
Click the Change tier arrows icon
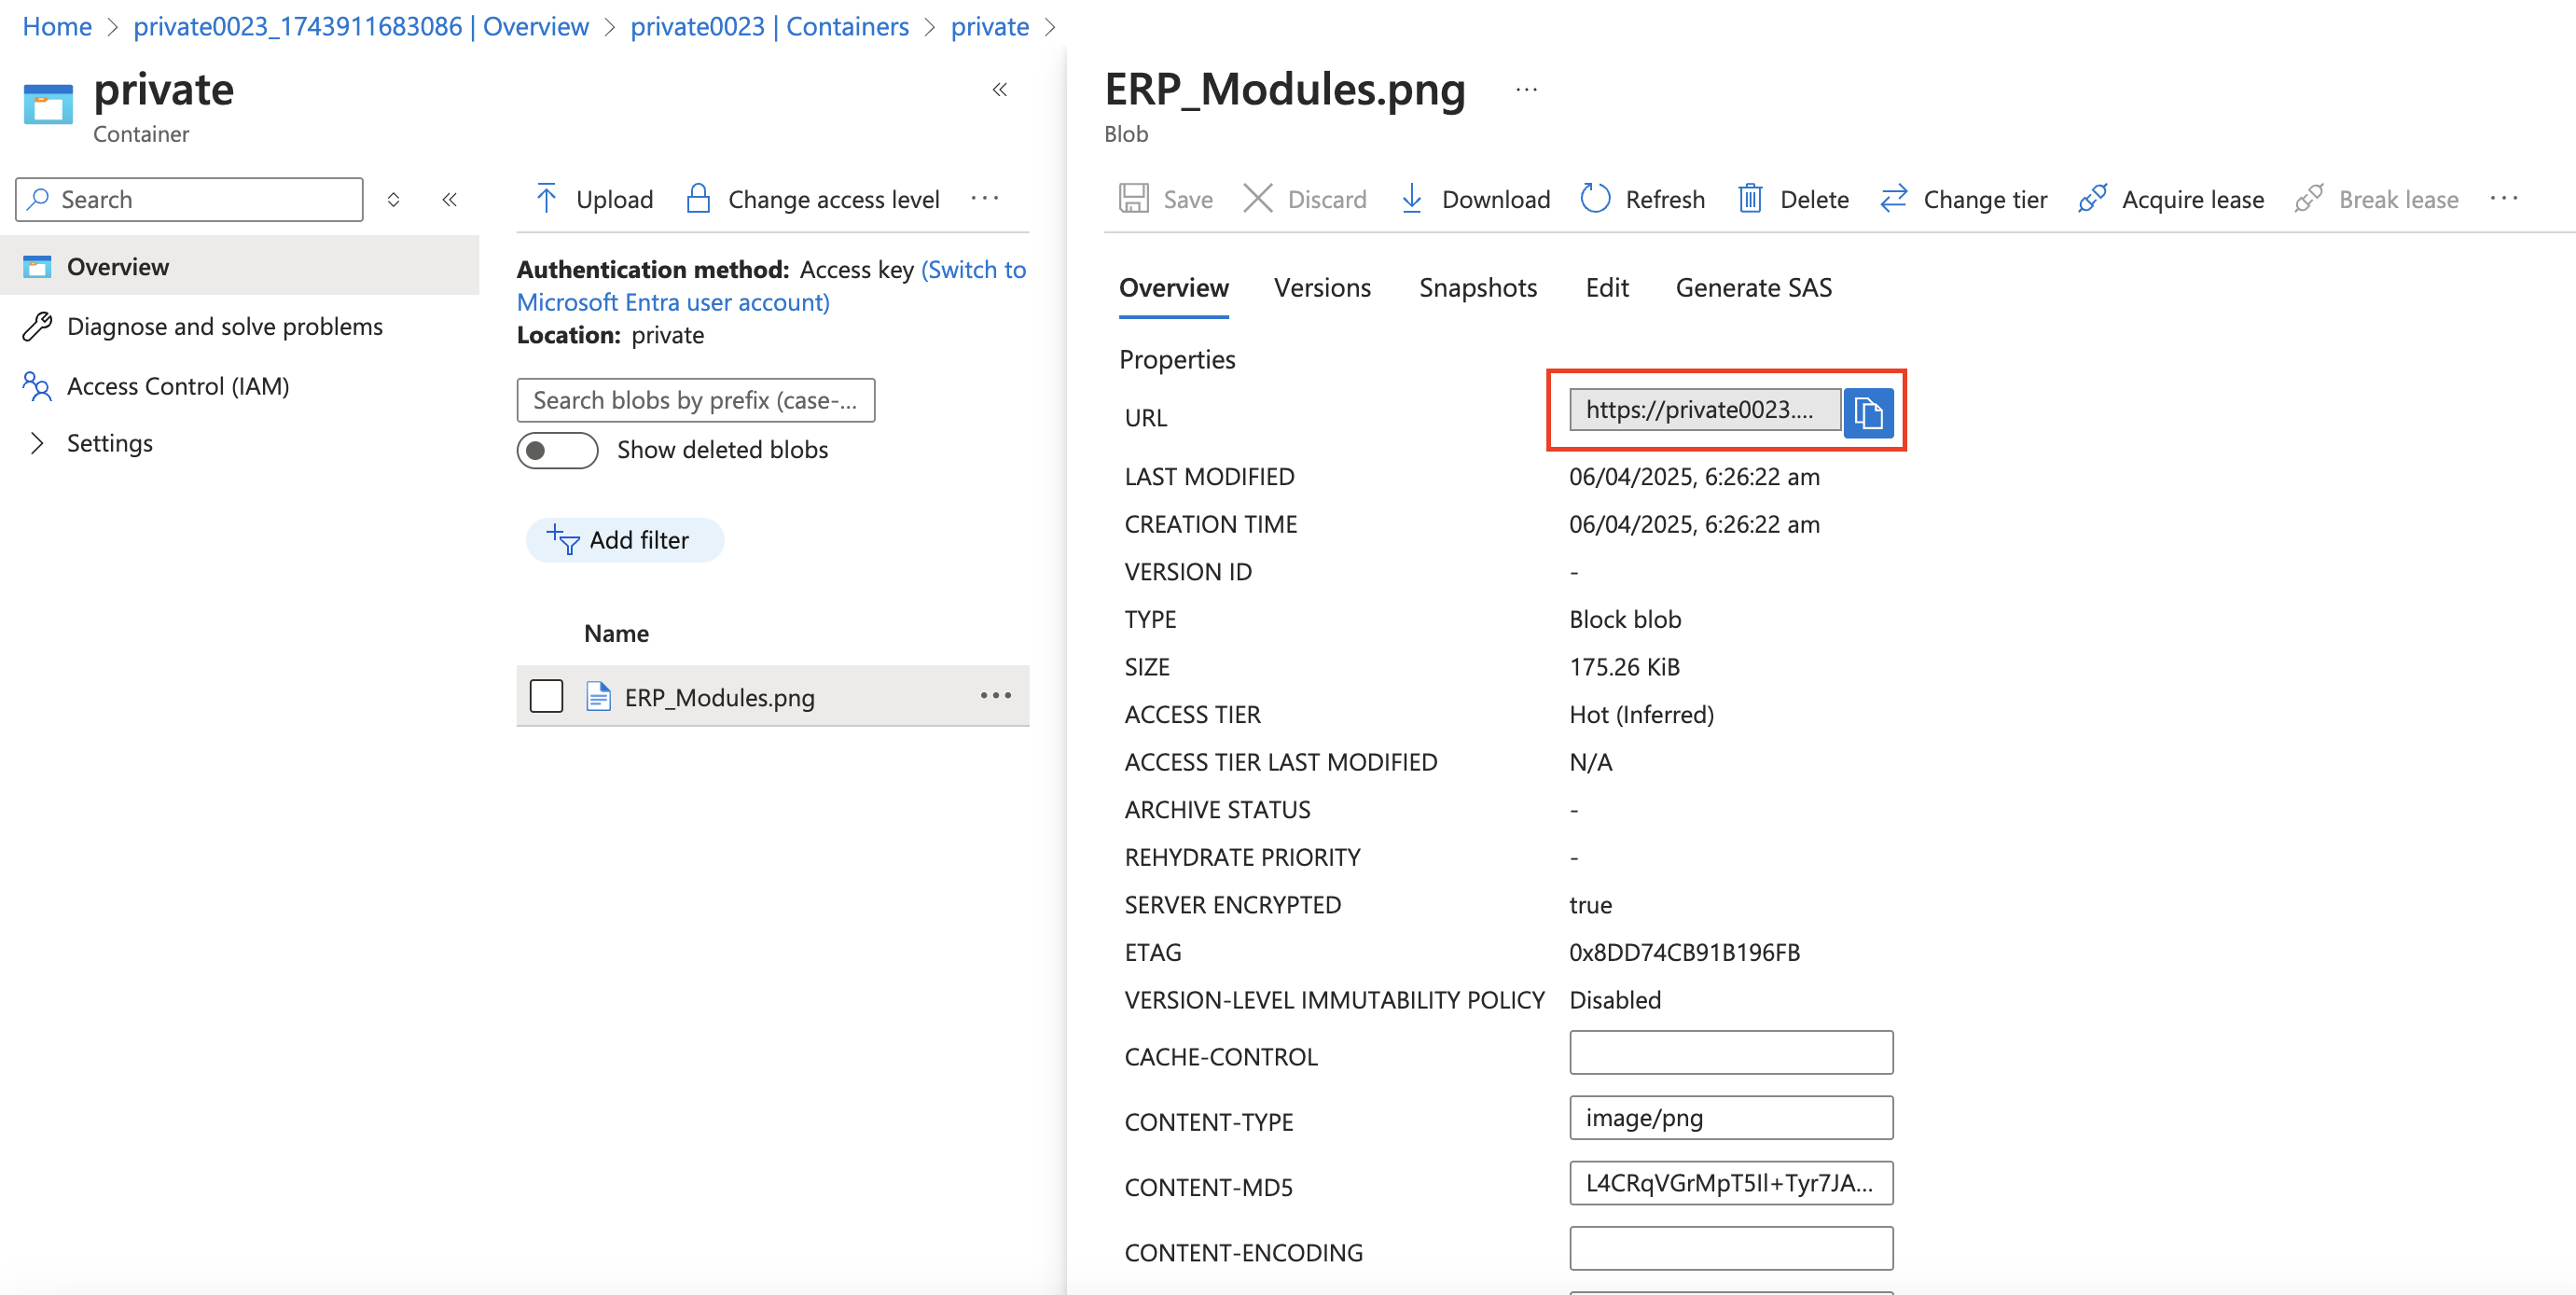[1893, 199]
